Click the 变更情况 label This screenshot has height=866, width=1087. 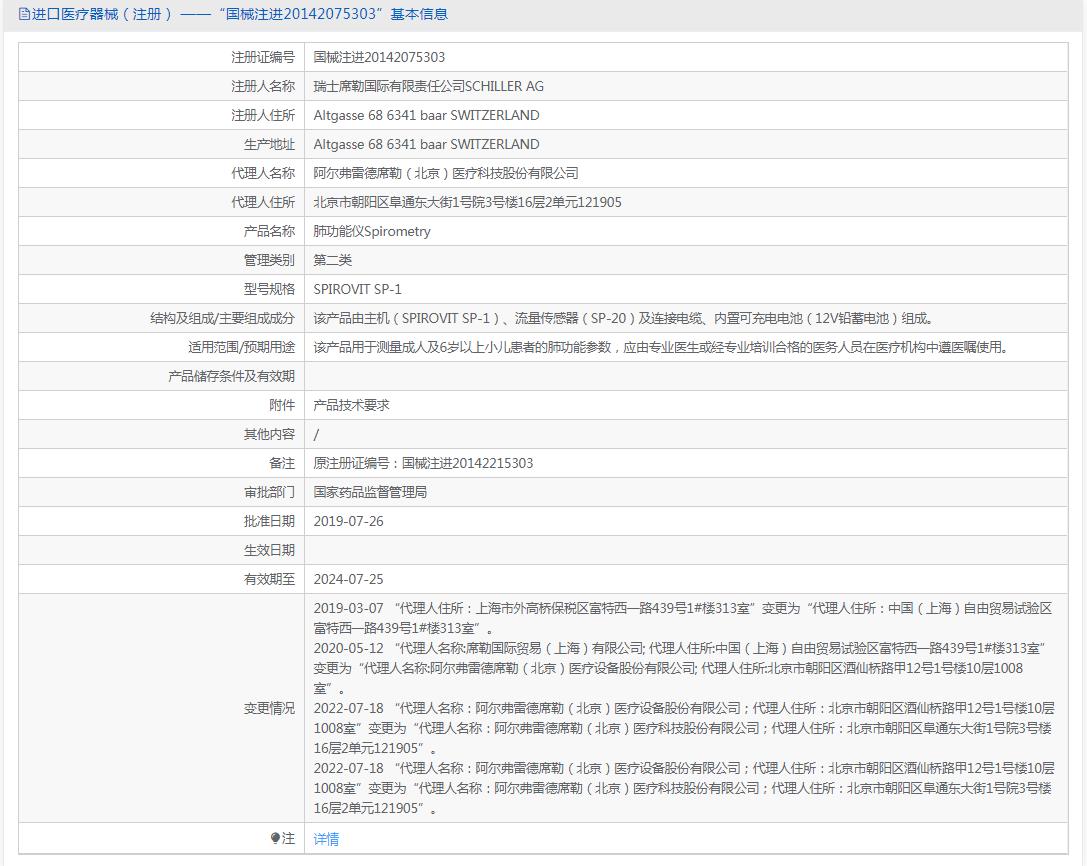(269, 709)
